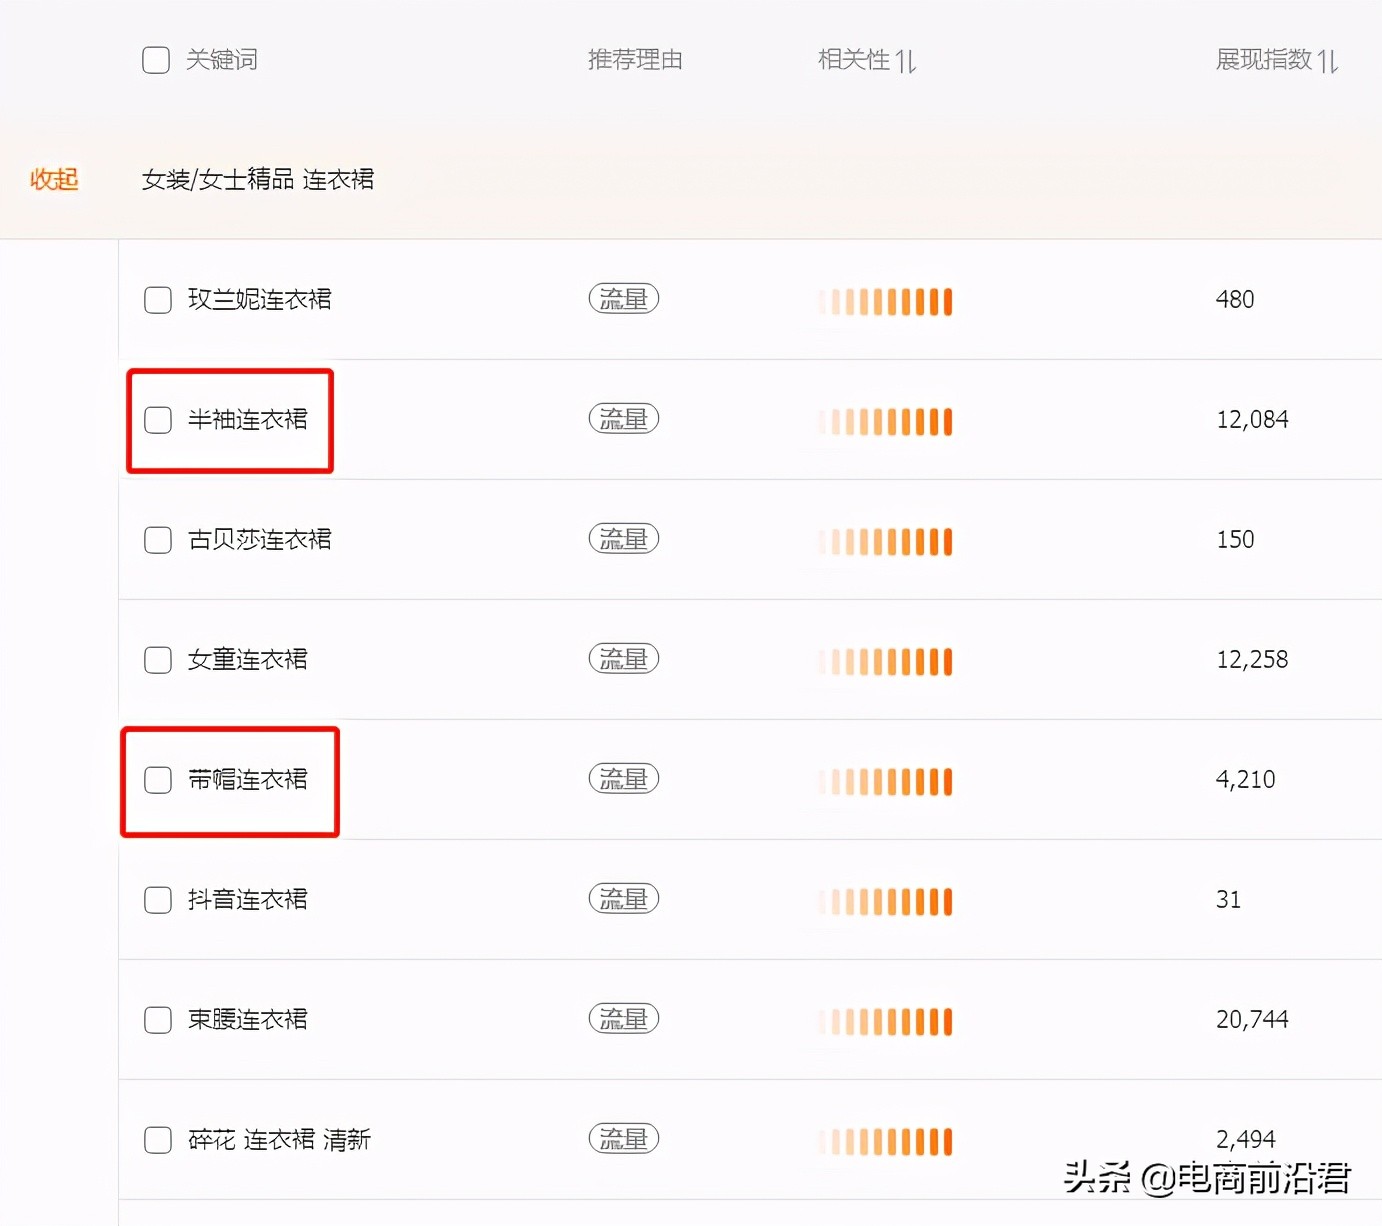Image resolution: width=1382 pixels, height=1226 pixels.
Task: Click the 关键词 column header label
Action: [x=222, y=60]
